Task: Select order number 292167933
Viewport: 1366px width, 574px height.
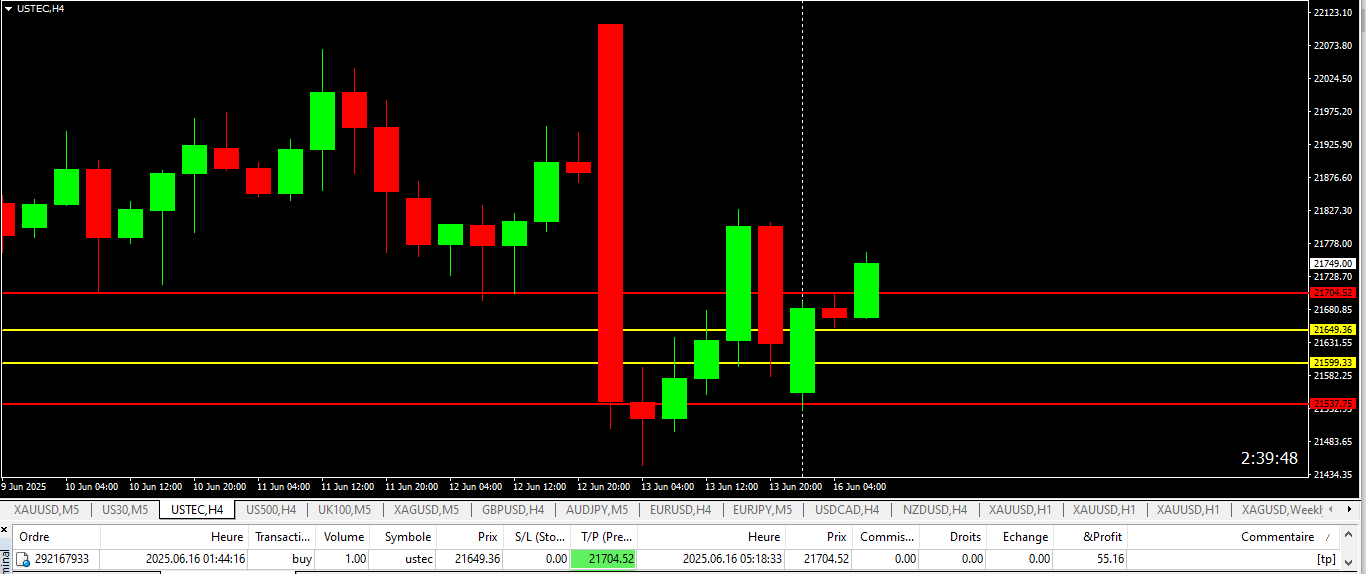Action: click(x=62, y=559)
